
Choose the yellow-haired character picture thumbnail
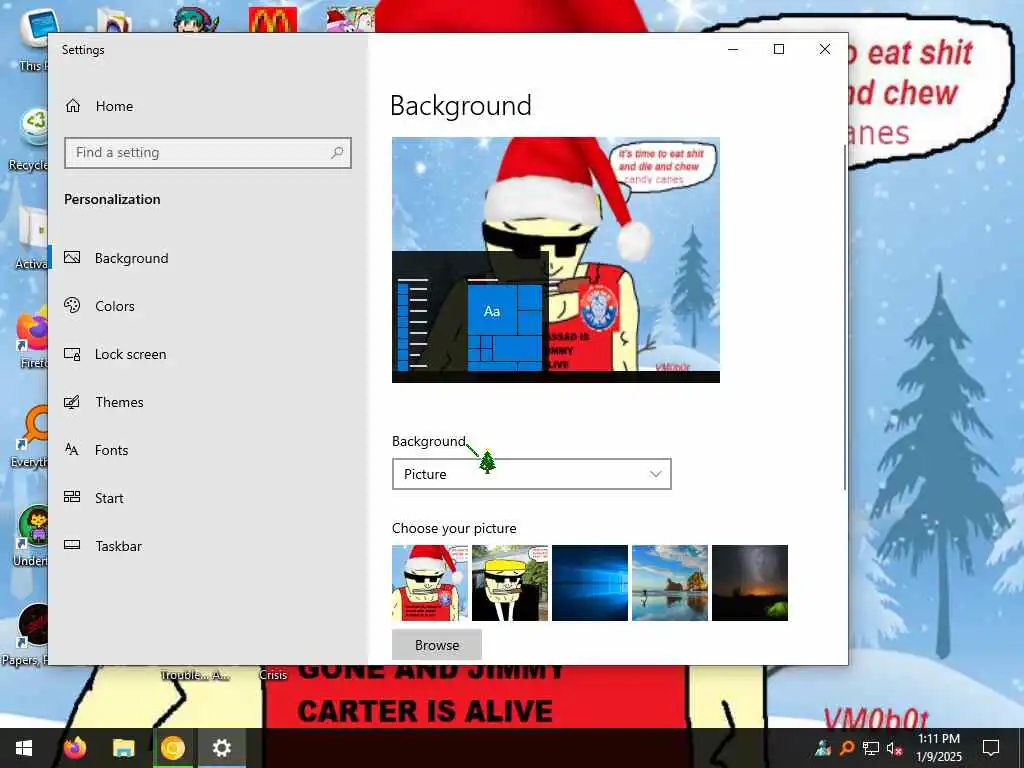pyautogui.click(x=510, y=583)
